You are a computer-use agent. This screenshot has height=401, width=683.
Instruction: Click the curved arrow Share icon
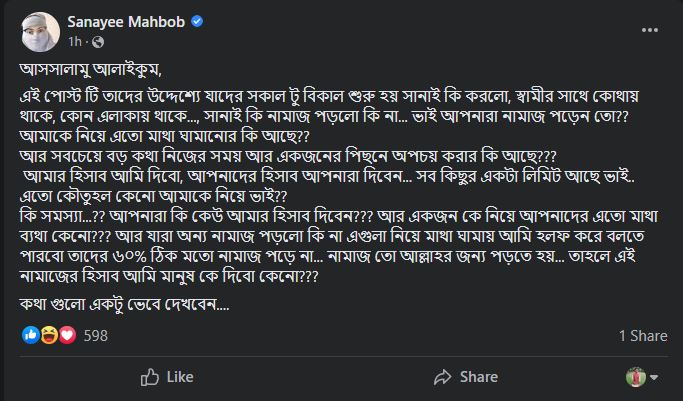443,377
